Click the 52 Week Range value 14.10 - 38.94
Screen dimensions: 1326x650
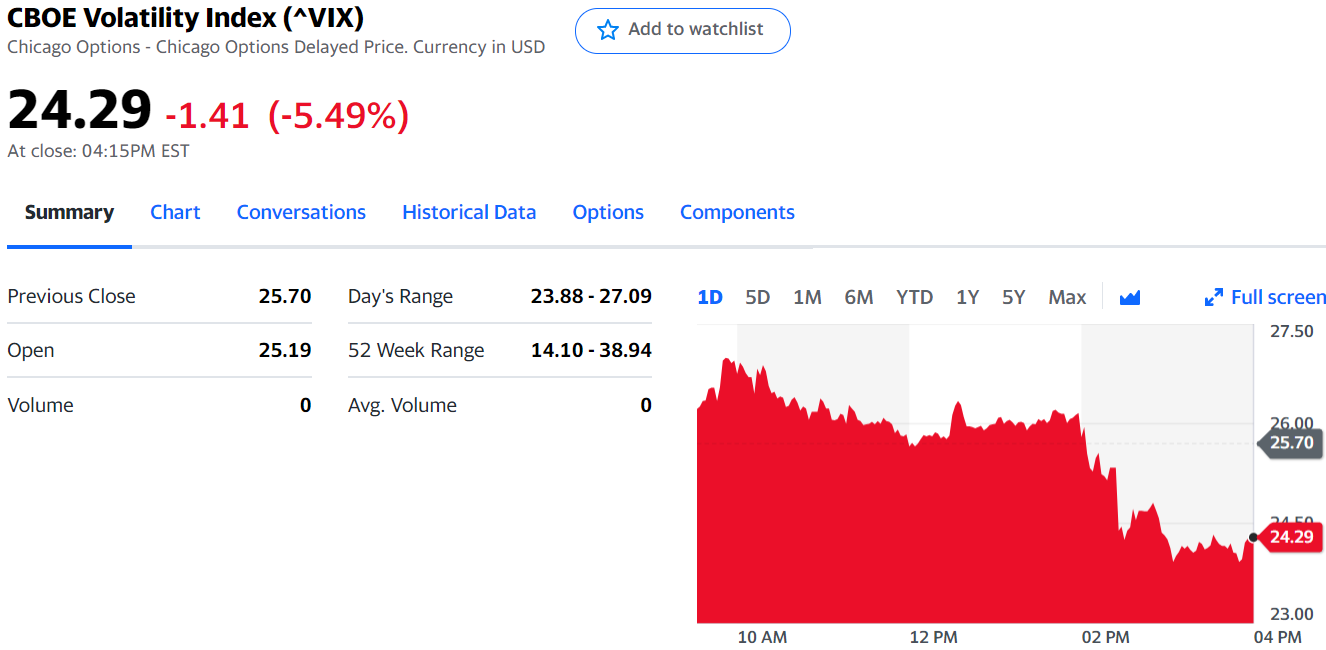point(591,350)
